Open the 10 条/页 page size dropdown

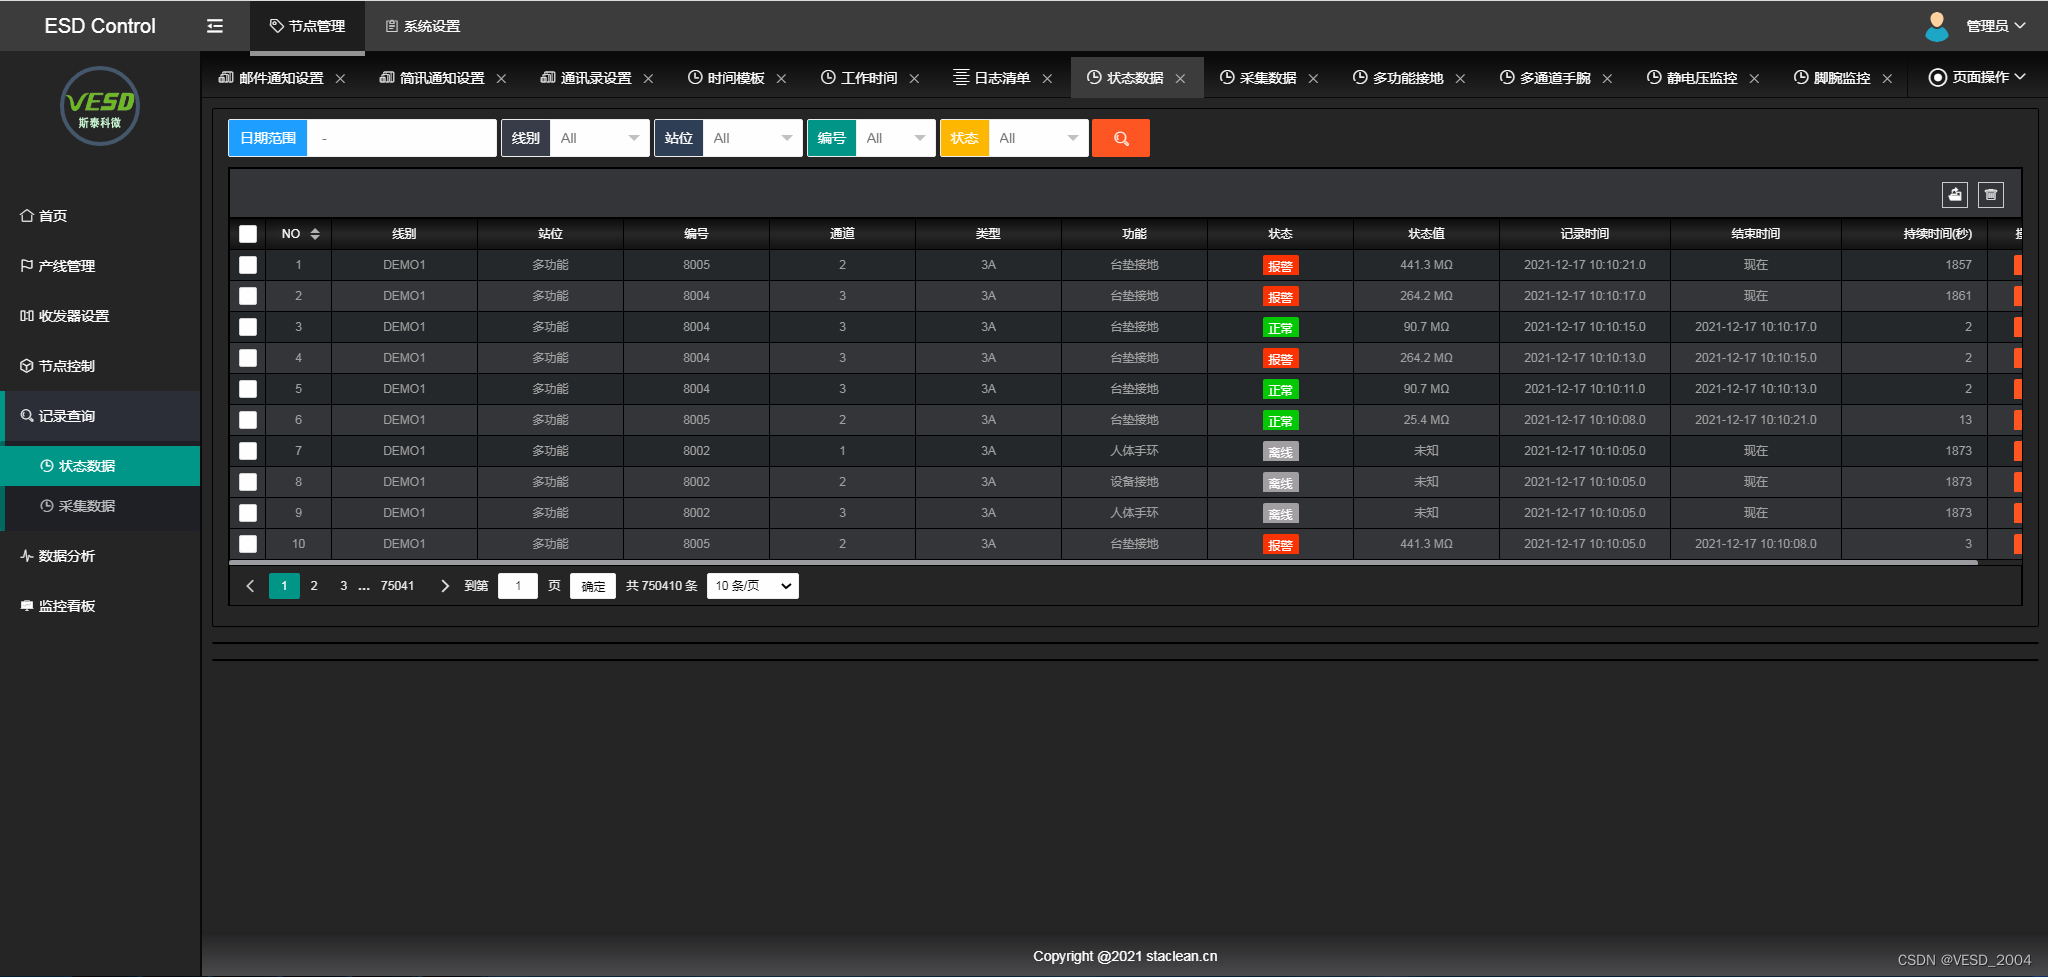pyautogui.click(x=753, y=586)
